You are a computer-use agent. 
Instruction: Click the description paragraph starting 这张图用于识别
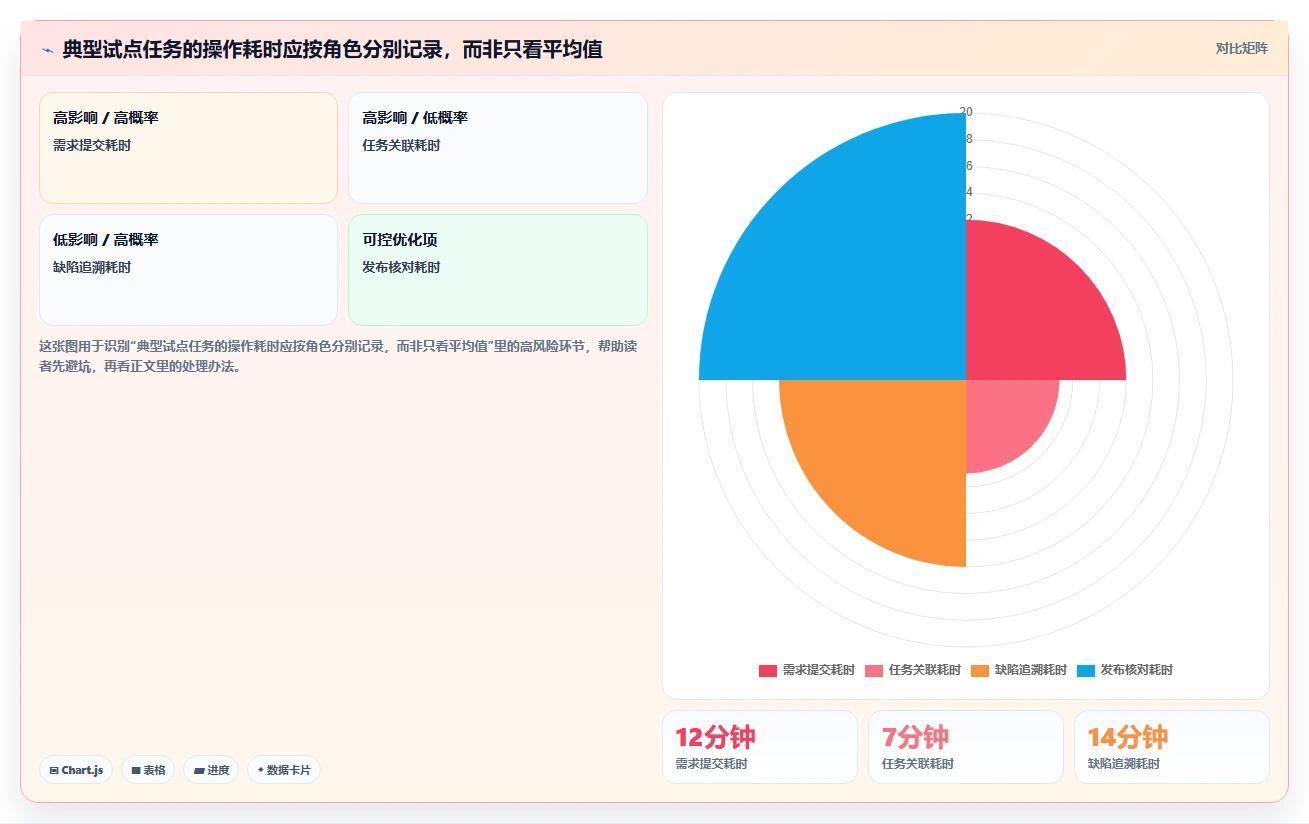click(339, 356)
